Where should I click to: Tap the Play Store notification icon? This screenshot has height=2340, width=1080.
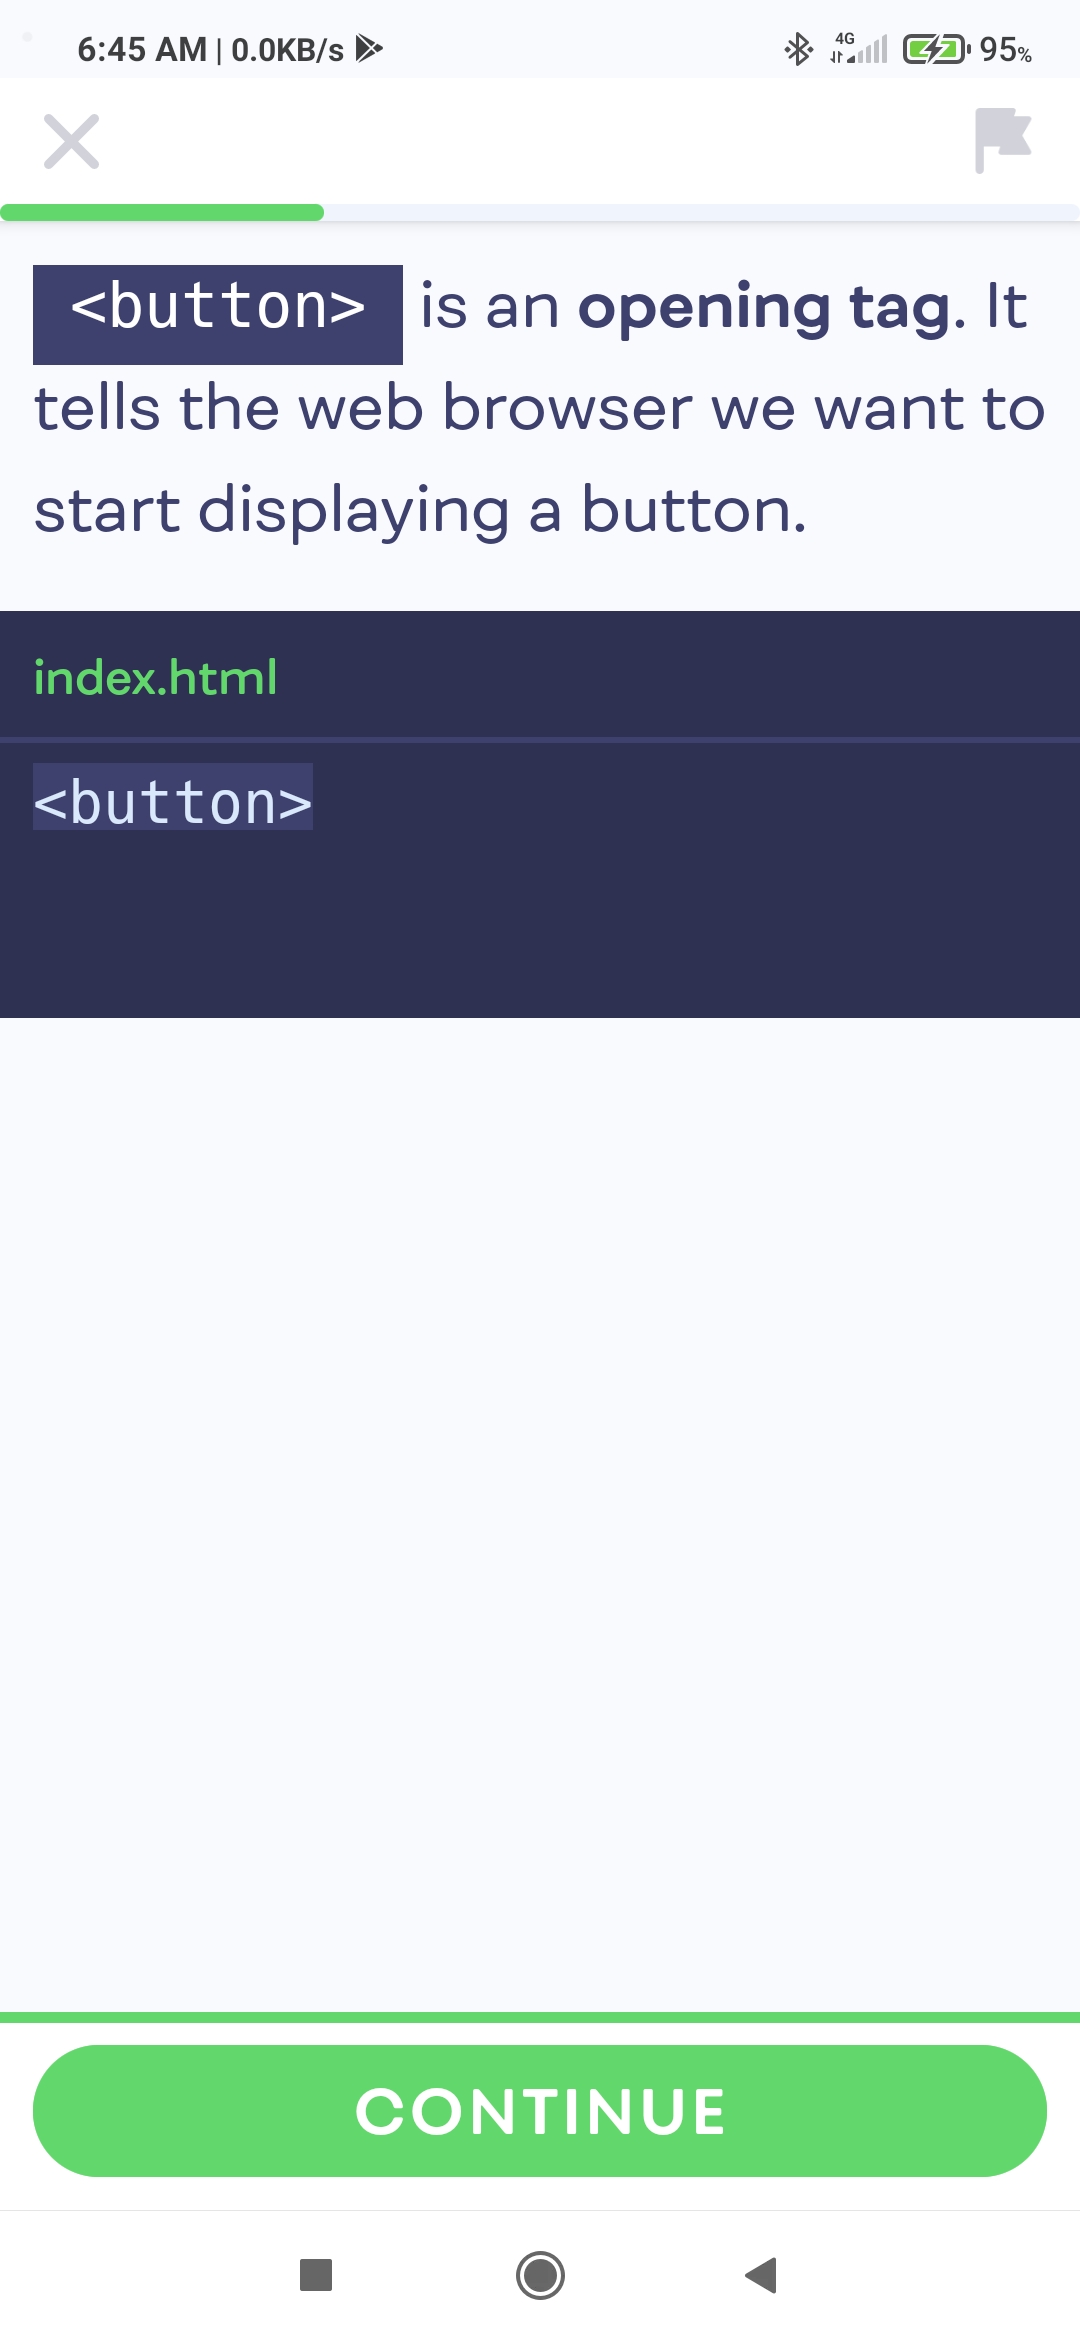pos(369,48)
